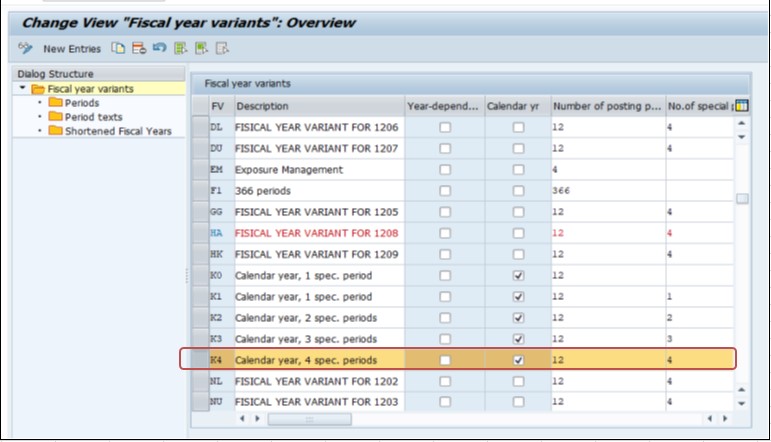Click the posting periods value 366
The width and height of the screenshot is (771, 442).
[561, 191]
